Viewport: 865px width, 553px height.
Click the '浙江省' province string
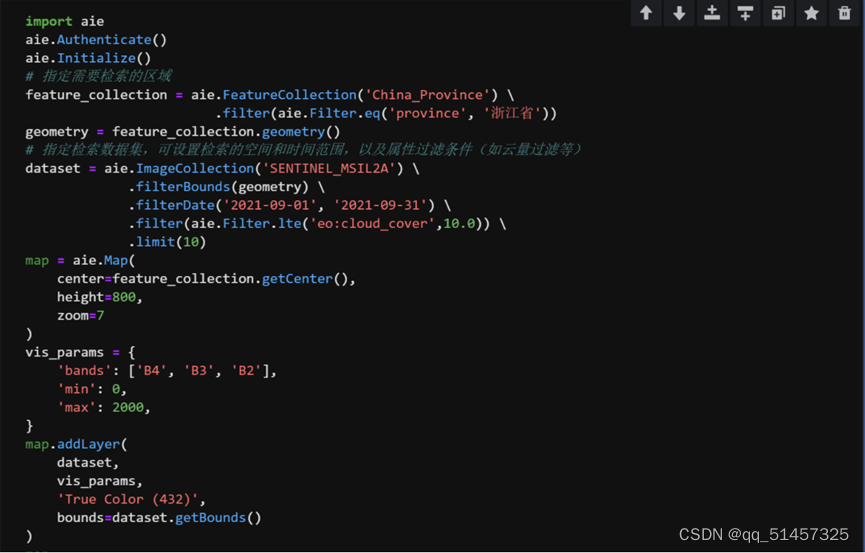[511, 113]
